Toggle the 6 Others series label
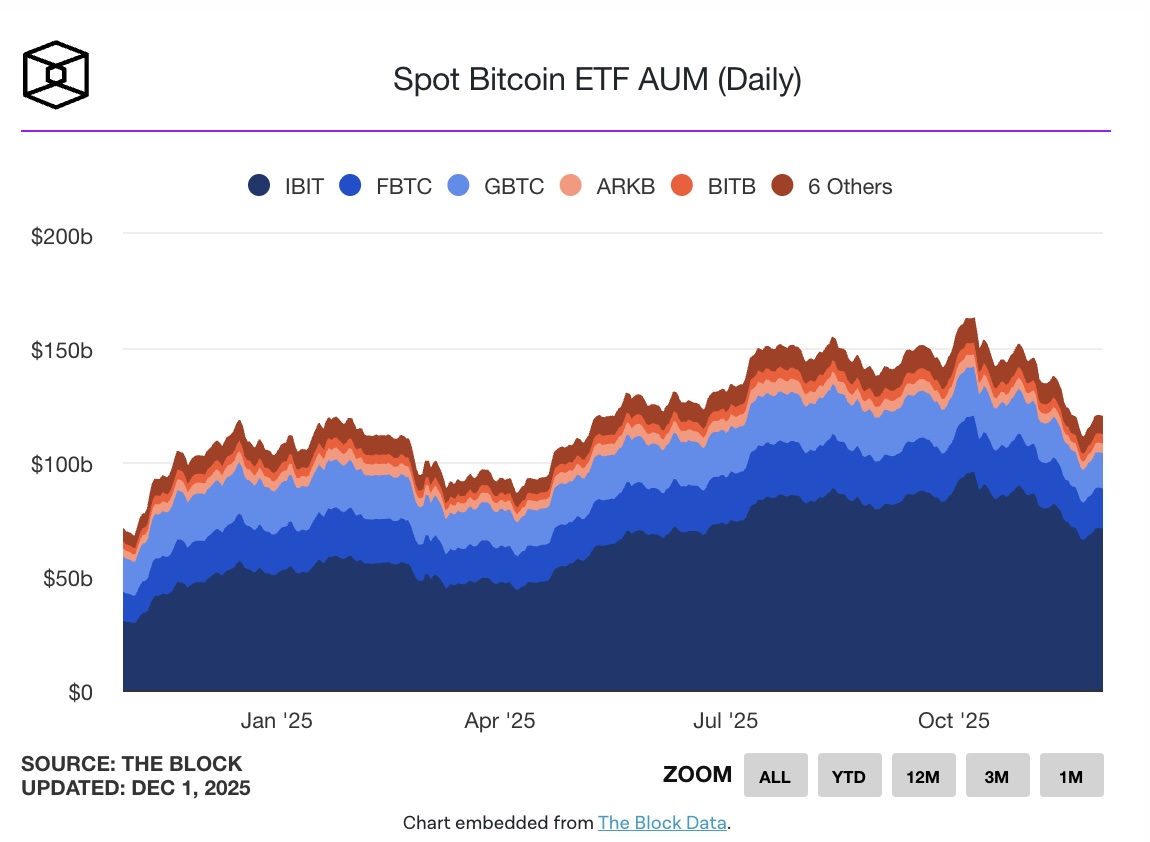Image resolution: width=1150 pixels, height=842 pixels. pyautogui.click(x=850, y=186)
